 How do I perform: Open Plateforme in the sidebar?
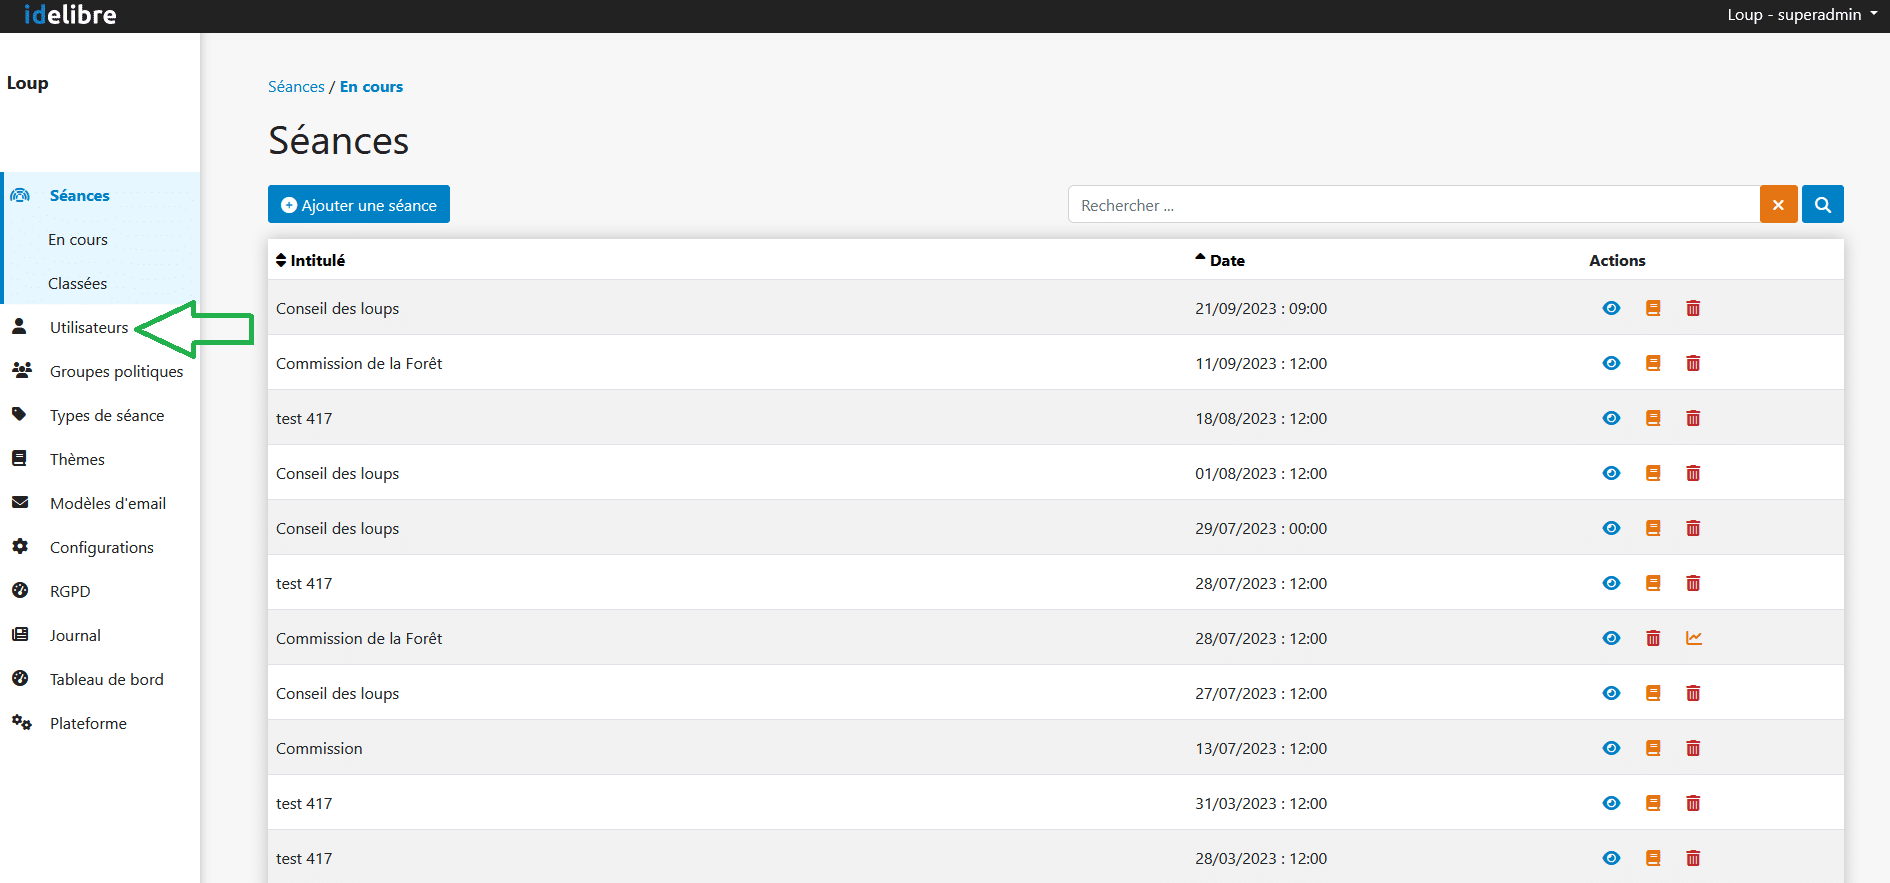[88, 723]
